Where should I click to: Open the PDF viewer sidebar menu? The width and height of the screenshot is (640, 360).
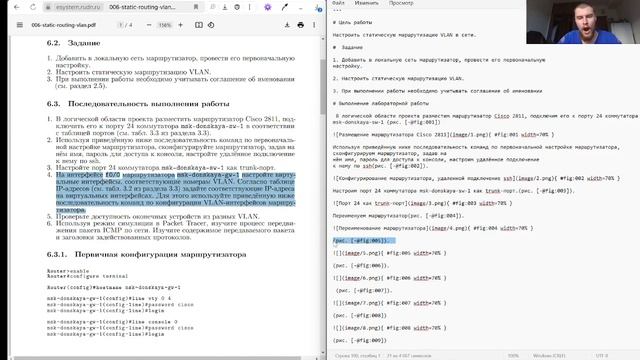tap(20, 25)
